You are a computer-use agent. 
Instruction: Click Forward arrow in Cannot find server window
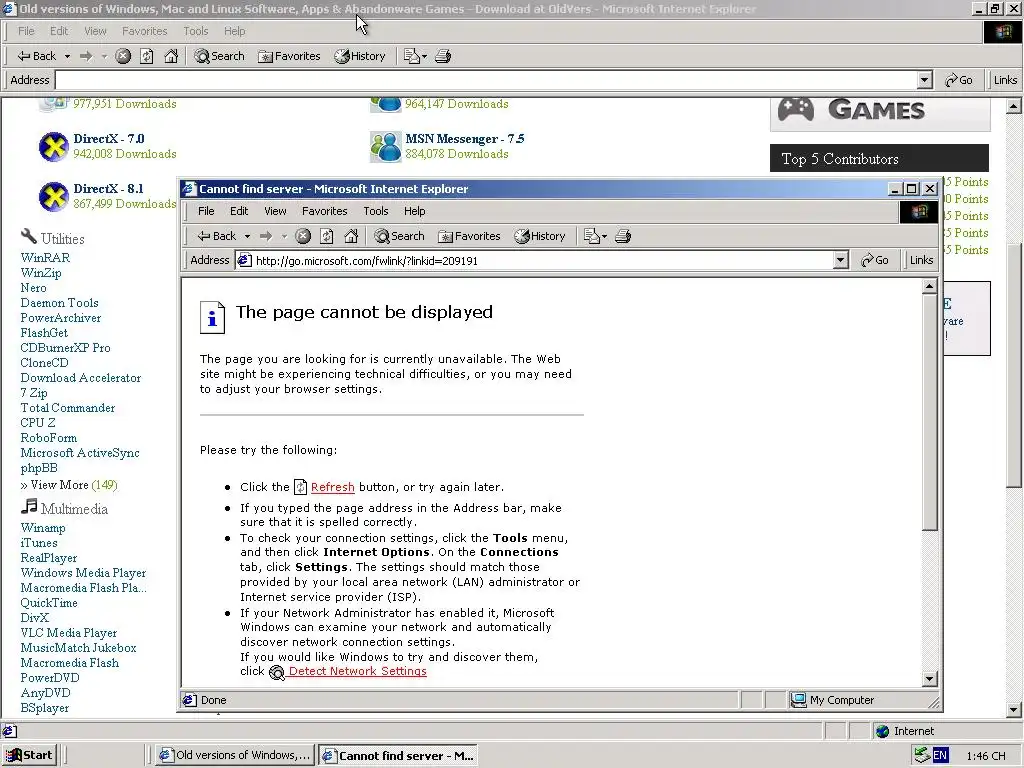266,236
